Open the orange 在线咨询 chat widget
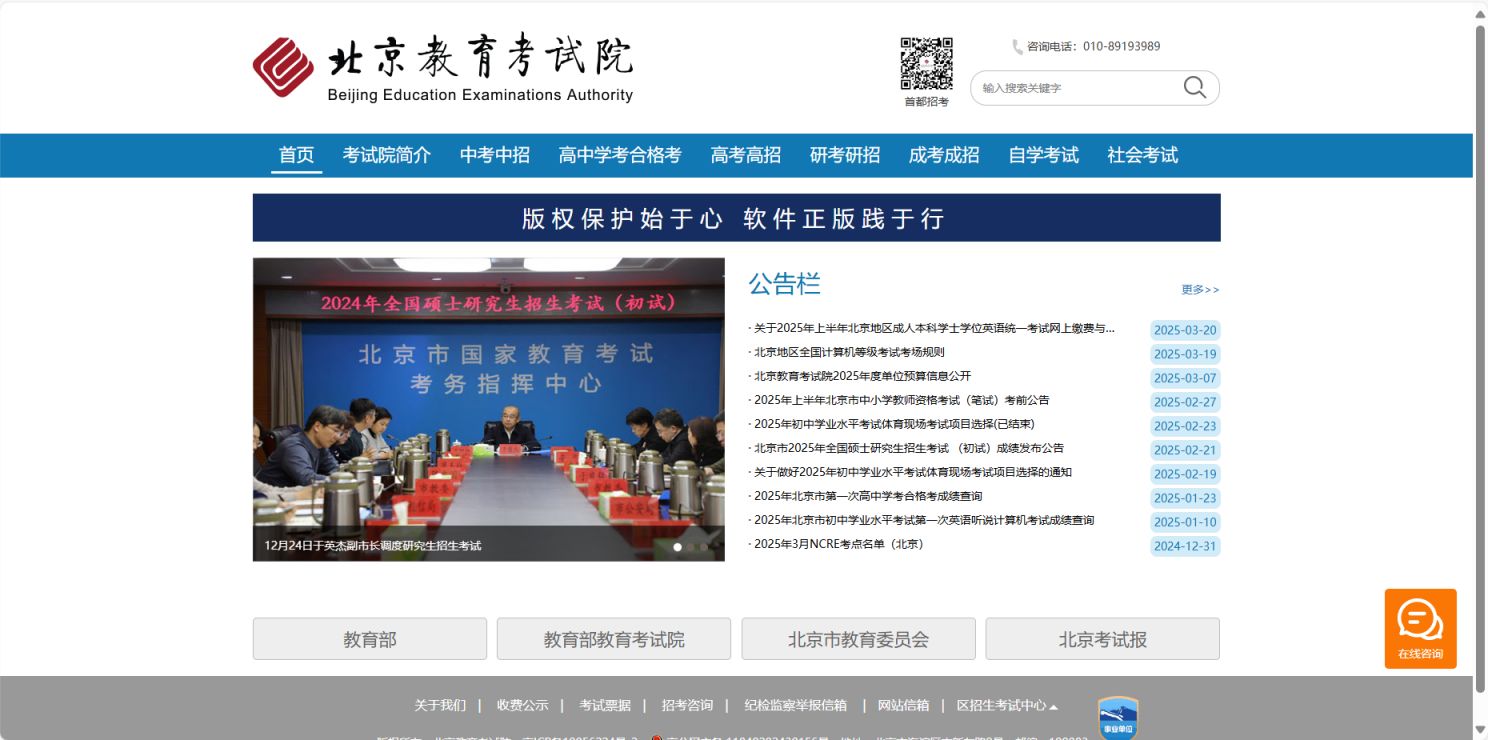The height and width of the screenshot is (740, 1488). point(1420,629)
